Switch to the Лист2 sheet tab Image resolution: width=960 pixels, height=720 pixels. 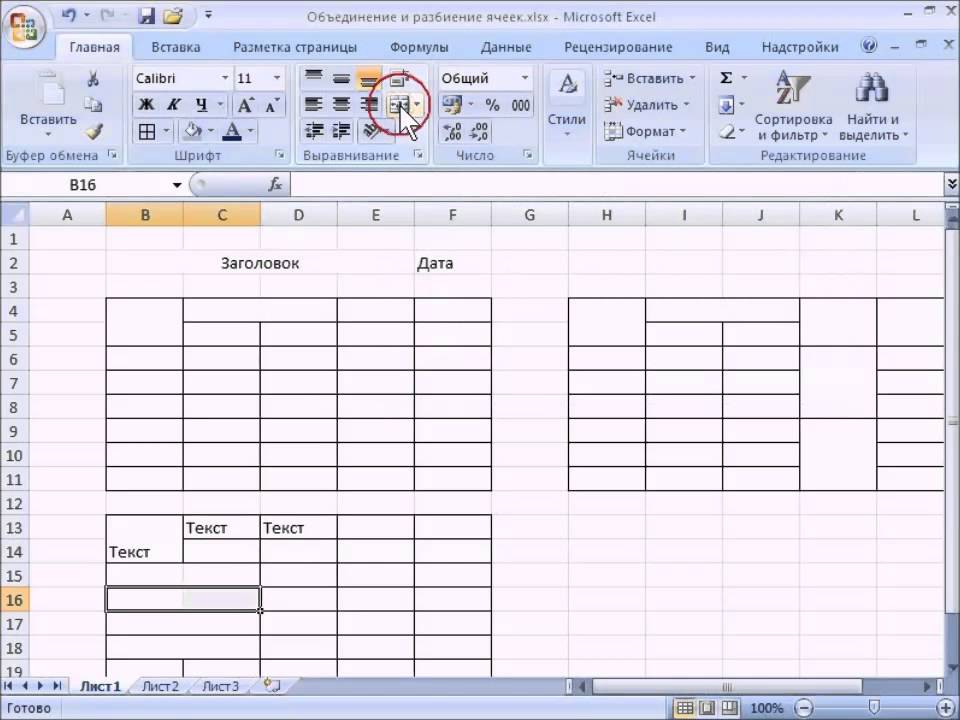point(160,686)
